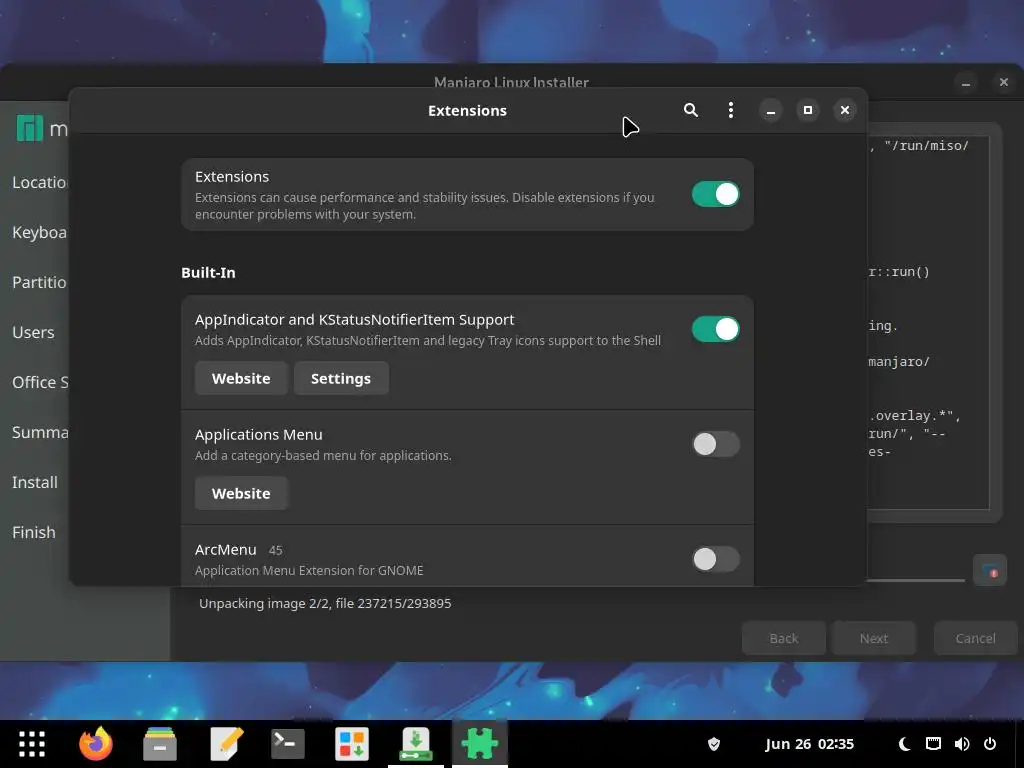Select Finish step in installer sidebar
The image size is (1024, 768).
click(x=34, y=532)
